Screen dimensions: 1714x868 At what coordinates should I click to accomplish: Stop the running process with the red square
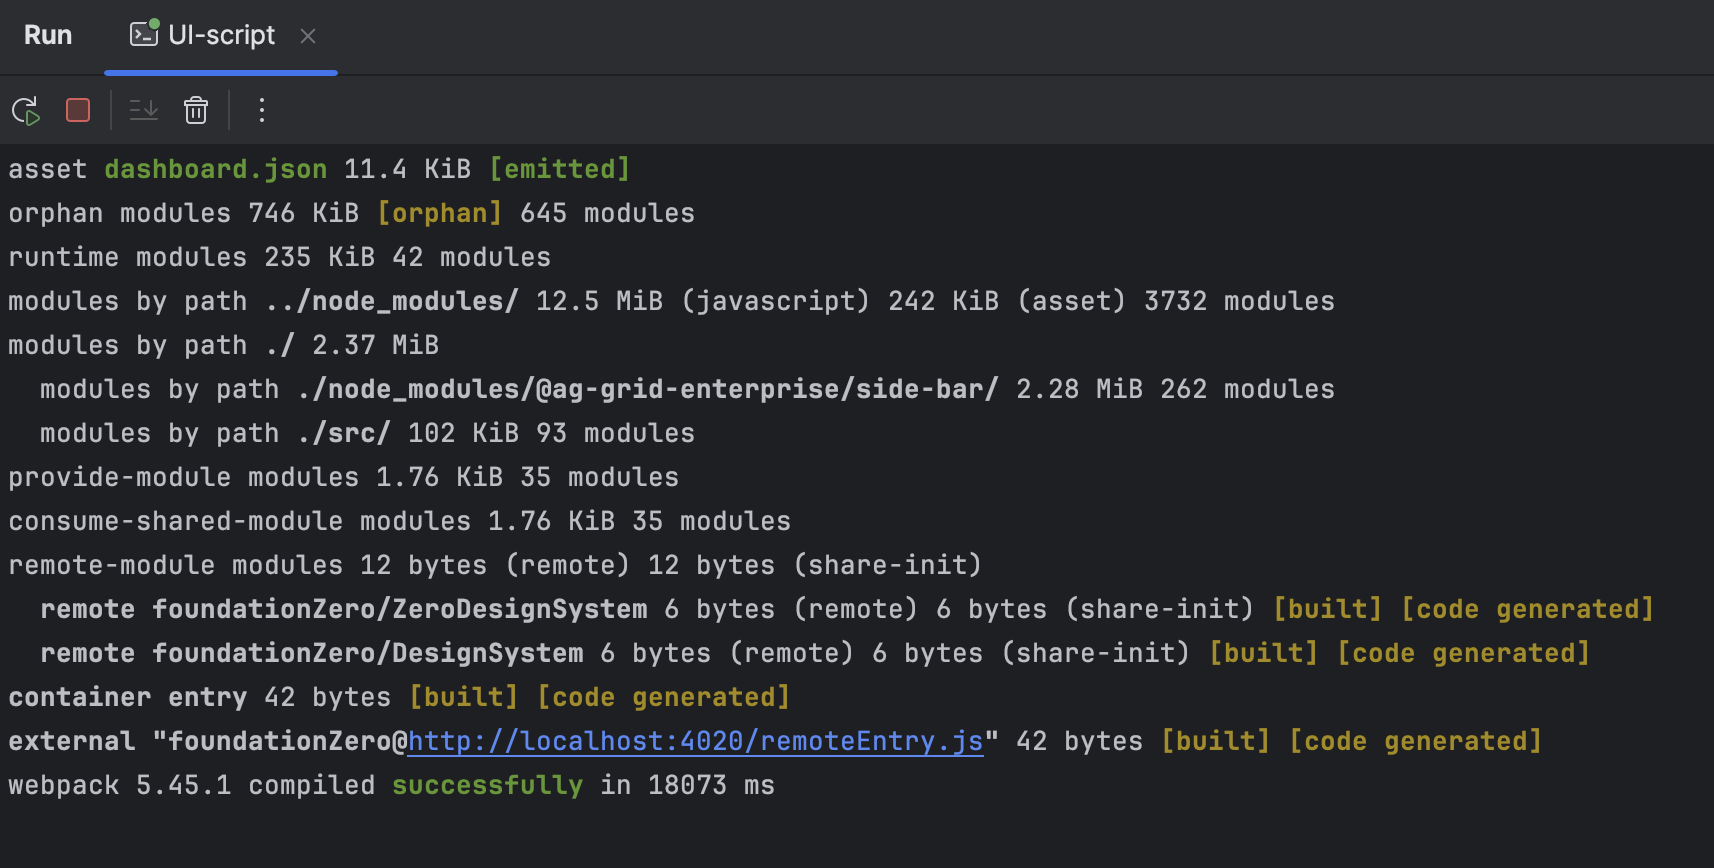click(78, 110)
